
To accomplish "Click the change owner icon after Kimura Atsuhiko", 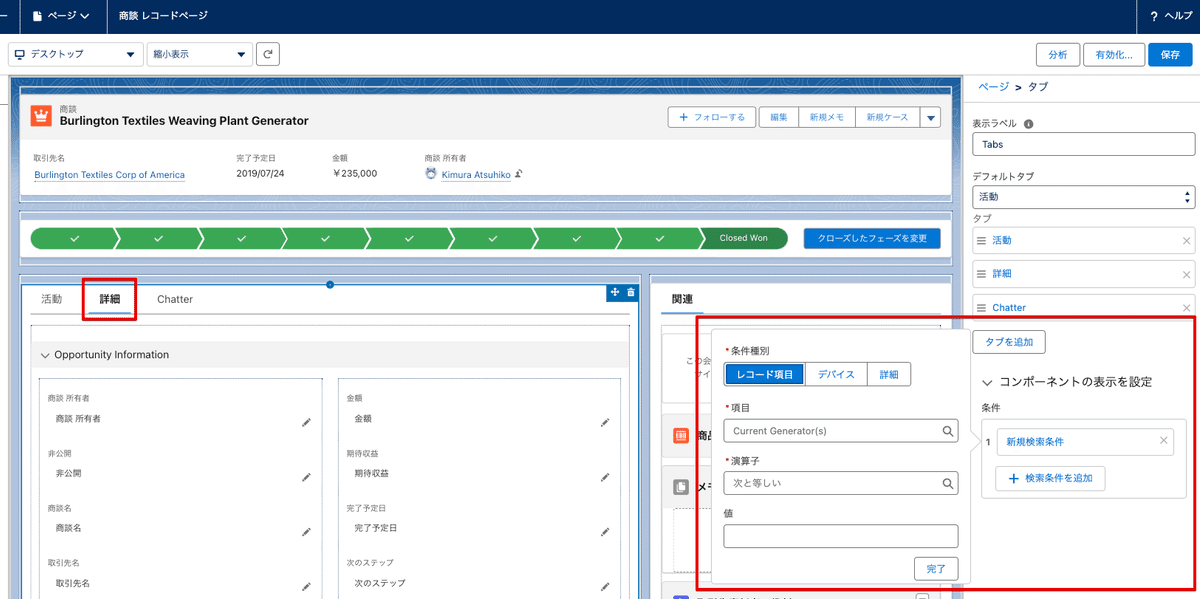I will point(519,174).
